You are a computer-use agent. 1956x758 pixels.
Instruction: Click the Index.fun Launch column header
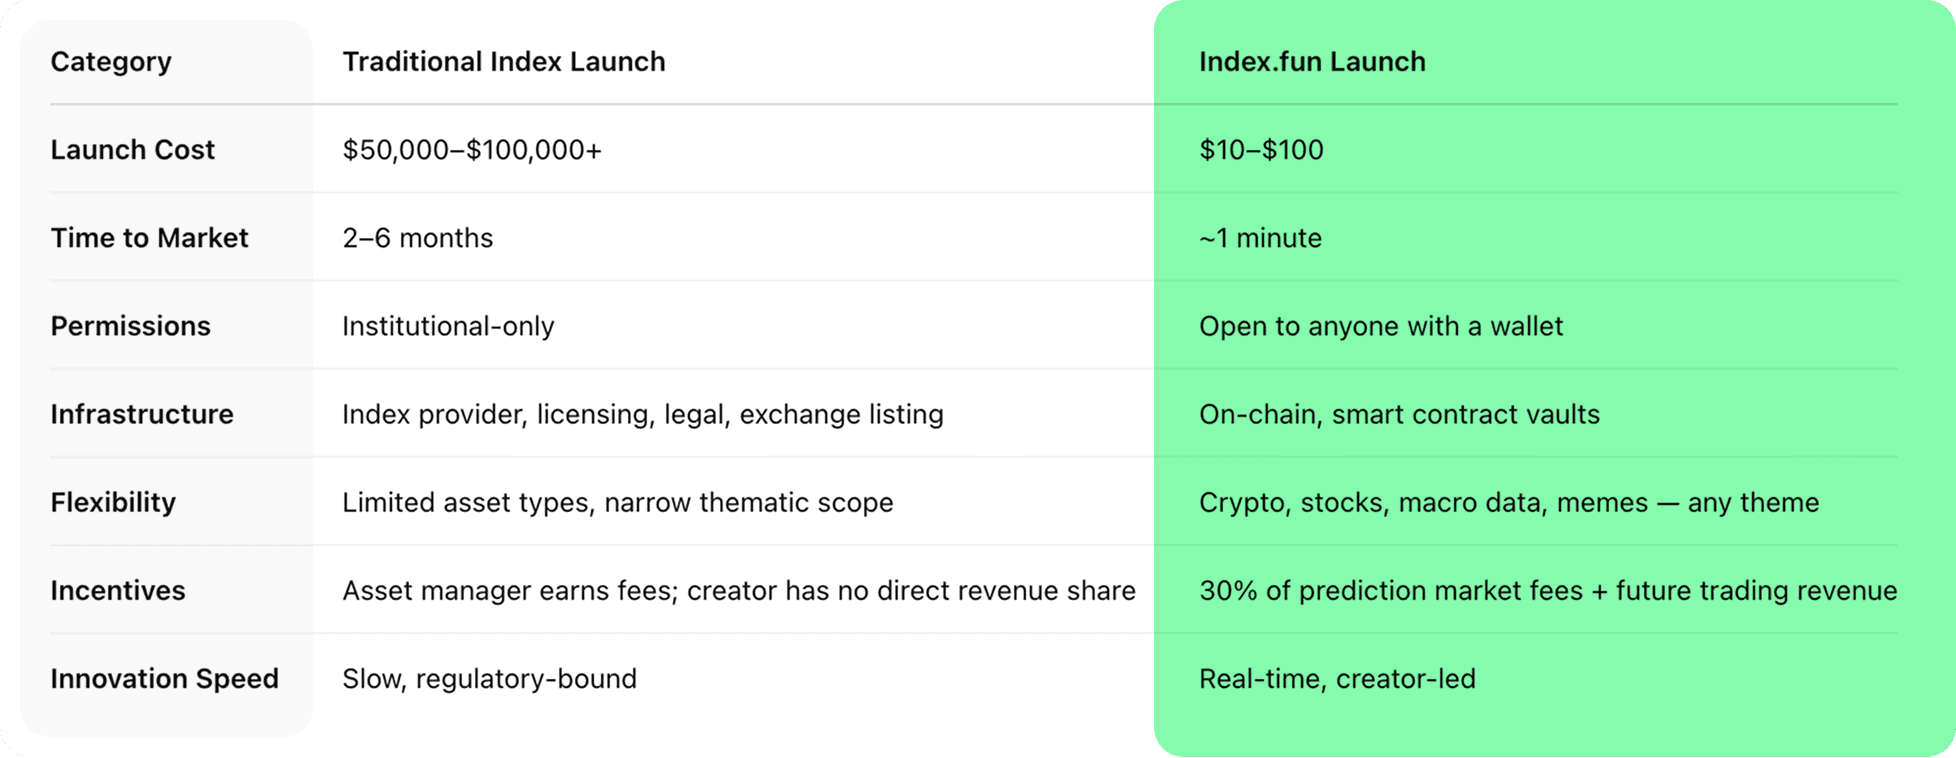tap(1312, 62)
